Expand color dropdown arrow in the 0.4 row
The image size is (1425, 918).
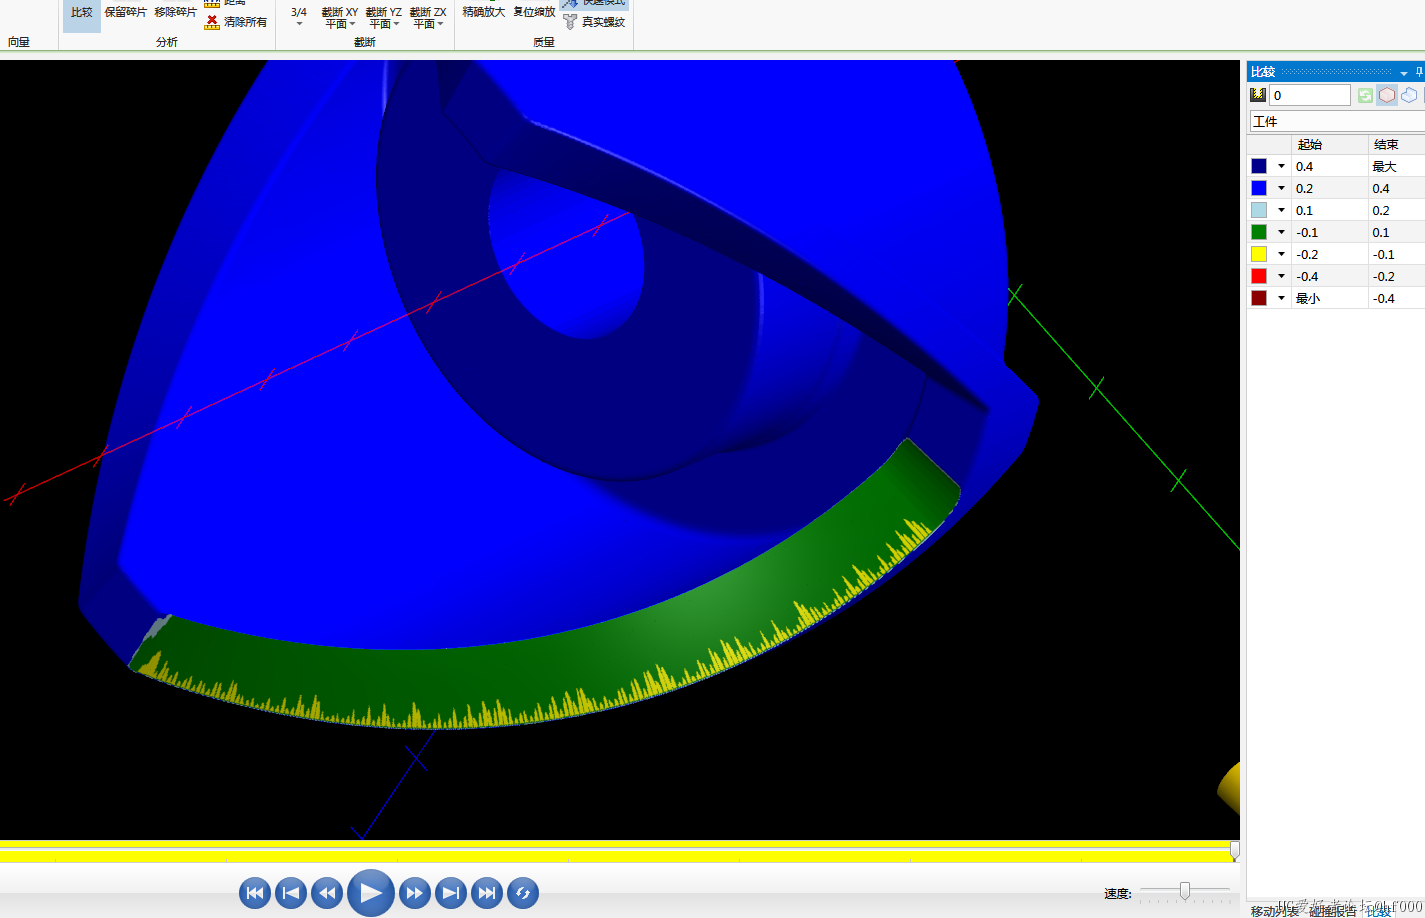(1281, 167)
